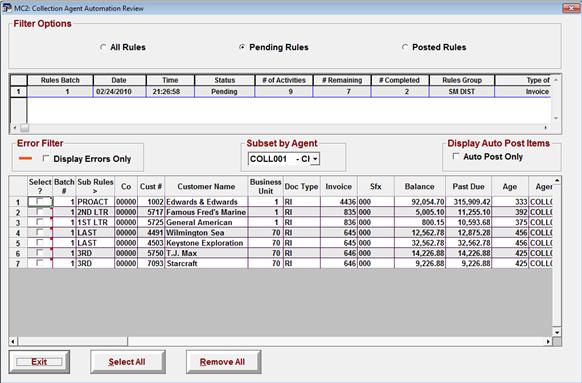This screenshot has height=383, width=582.
Task: Click scroll up arrow of rules batch grid
Action: [556, 80]
